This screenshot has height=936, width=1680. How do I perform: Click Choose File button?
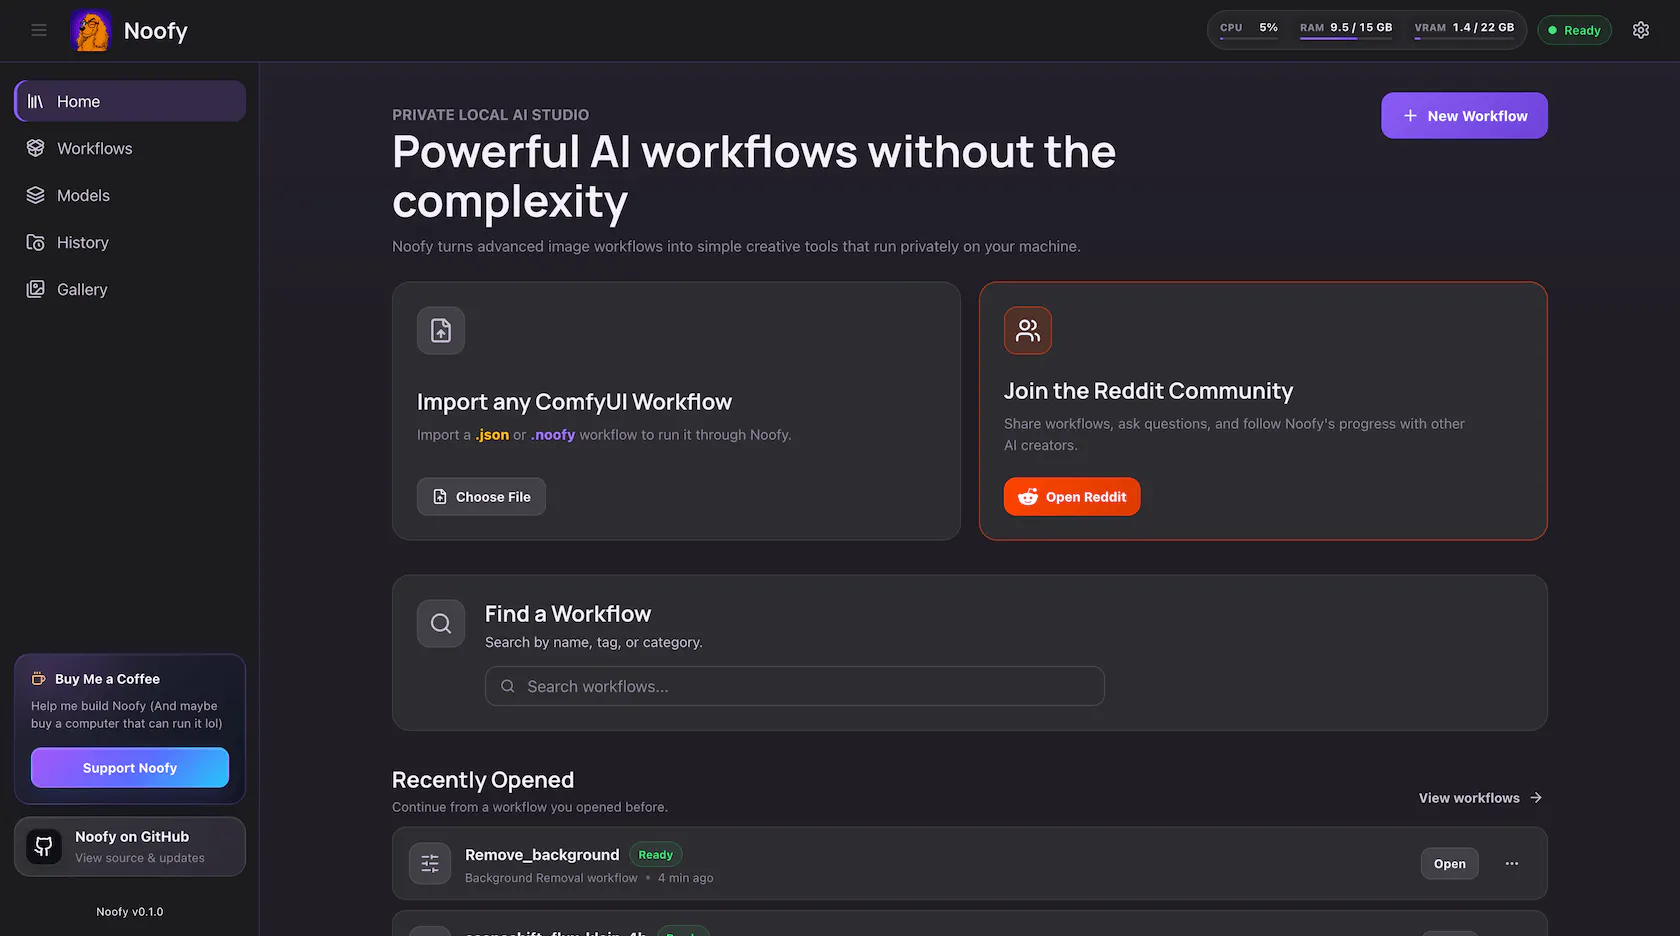point(481,497)
